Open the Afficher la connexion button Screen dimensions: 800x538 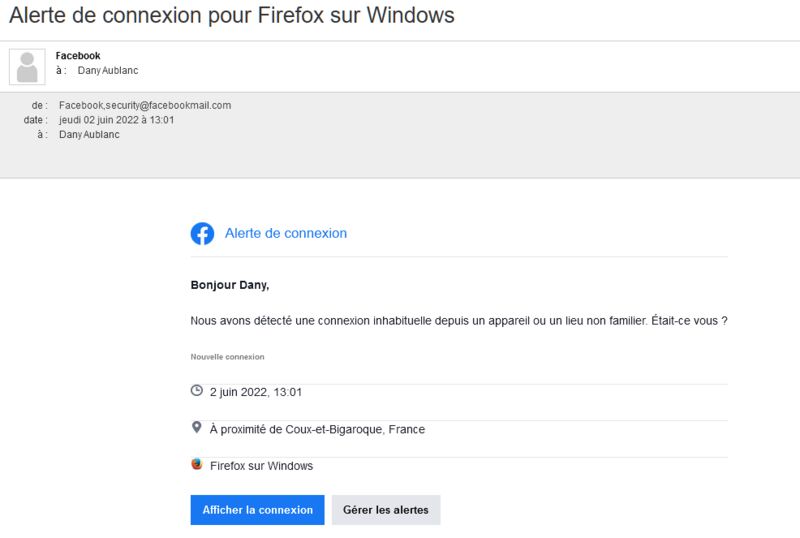point(258,510)
